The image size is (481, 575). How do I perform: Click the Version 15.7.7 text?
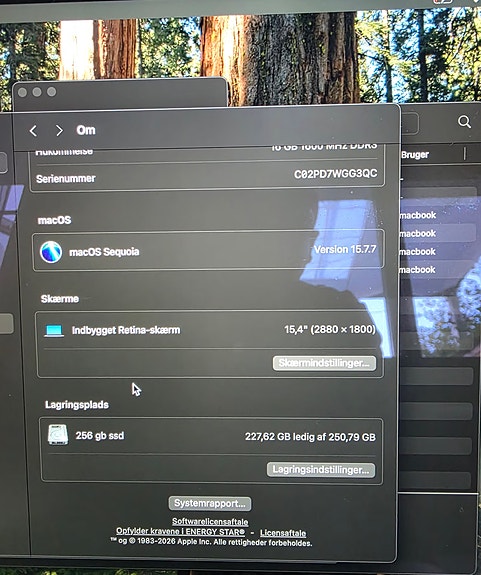tap(345, 249)
